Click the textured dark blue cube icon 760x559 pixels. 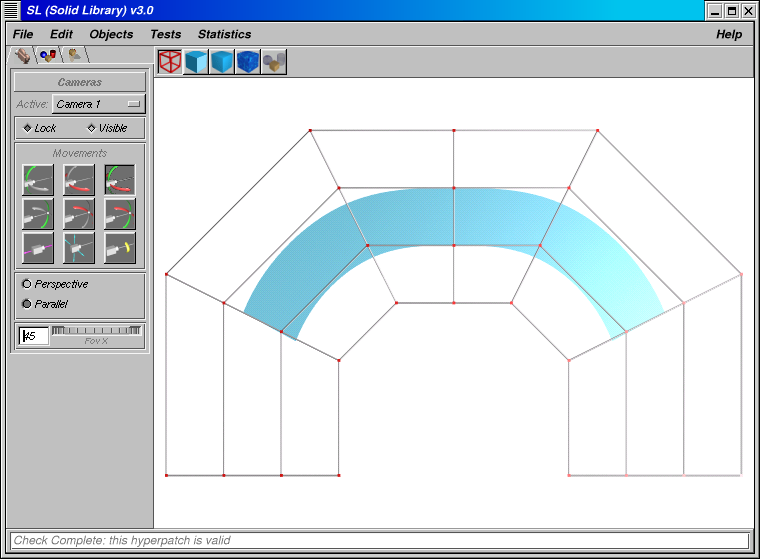tap(248, 62)
